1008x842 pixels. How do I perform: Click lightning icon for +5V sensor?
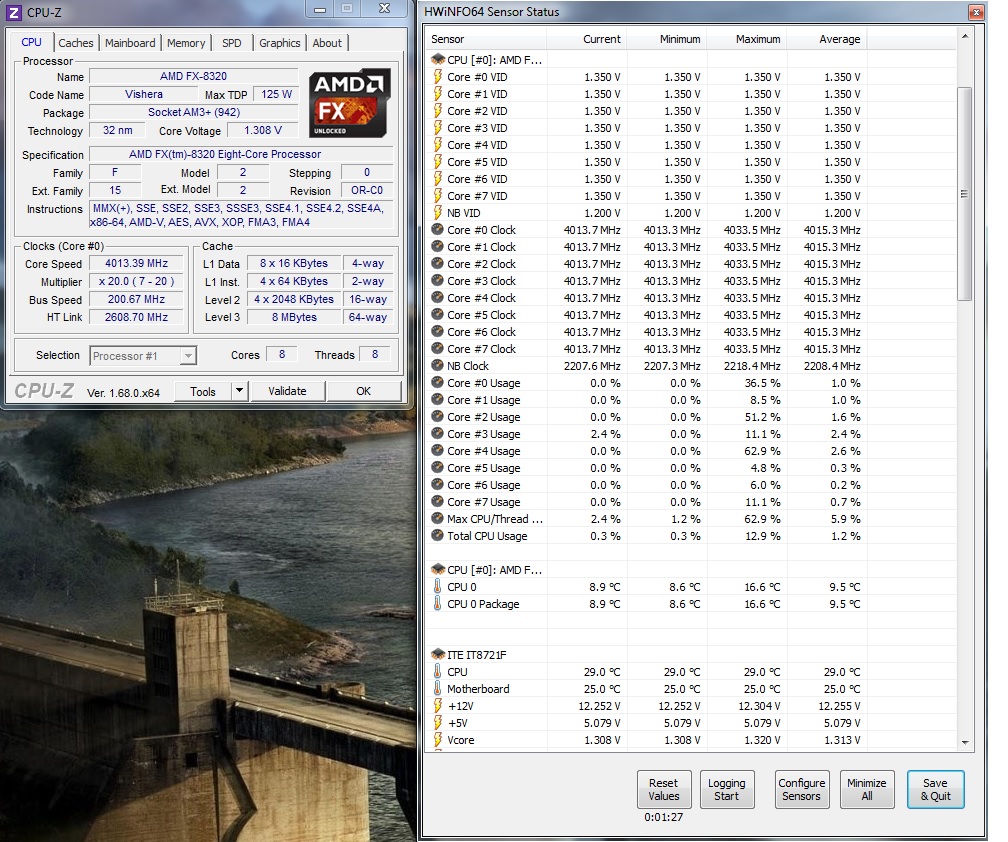pos(438,722)
